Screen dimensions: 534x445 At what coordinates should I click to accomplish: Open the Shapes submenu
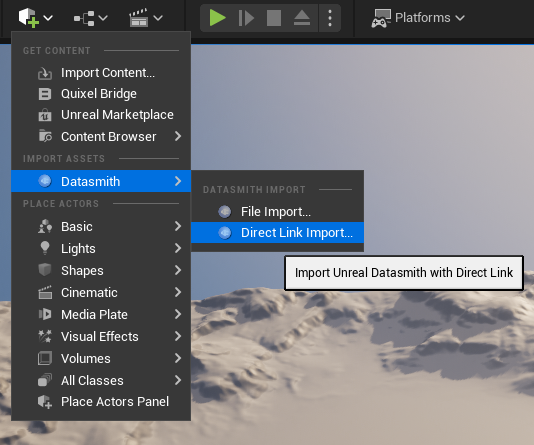tap(101, 270)
